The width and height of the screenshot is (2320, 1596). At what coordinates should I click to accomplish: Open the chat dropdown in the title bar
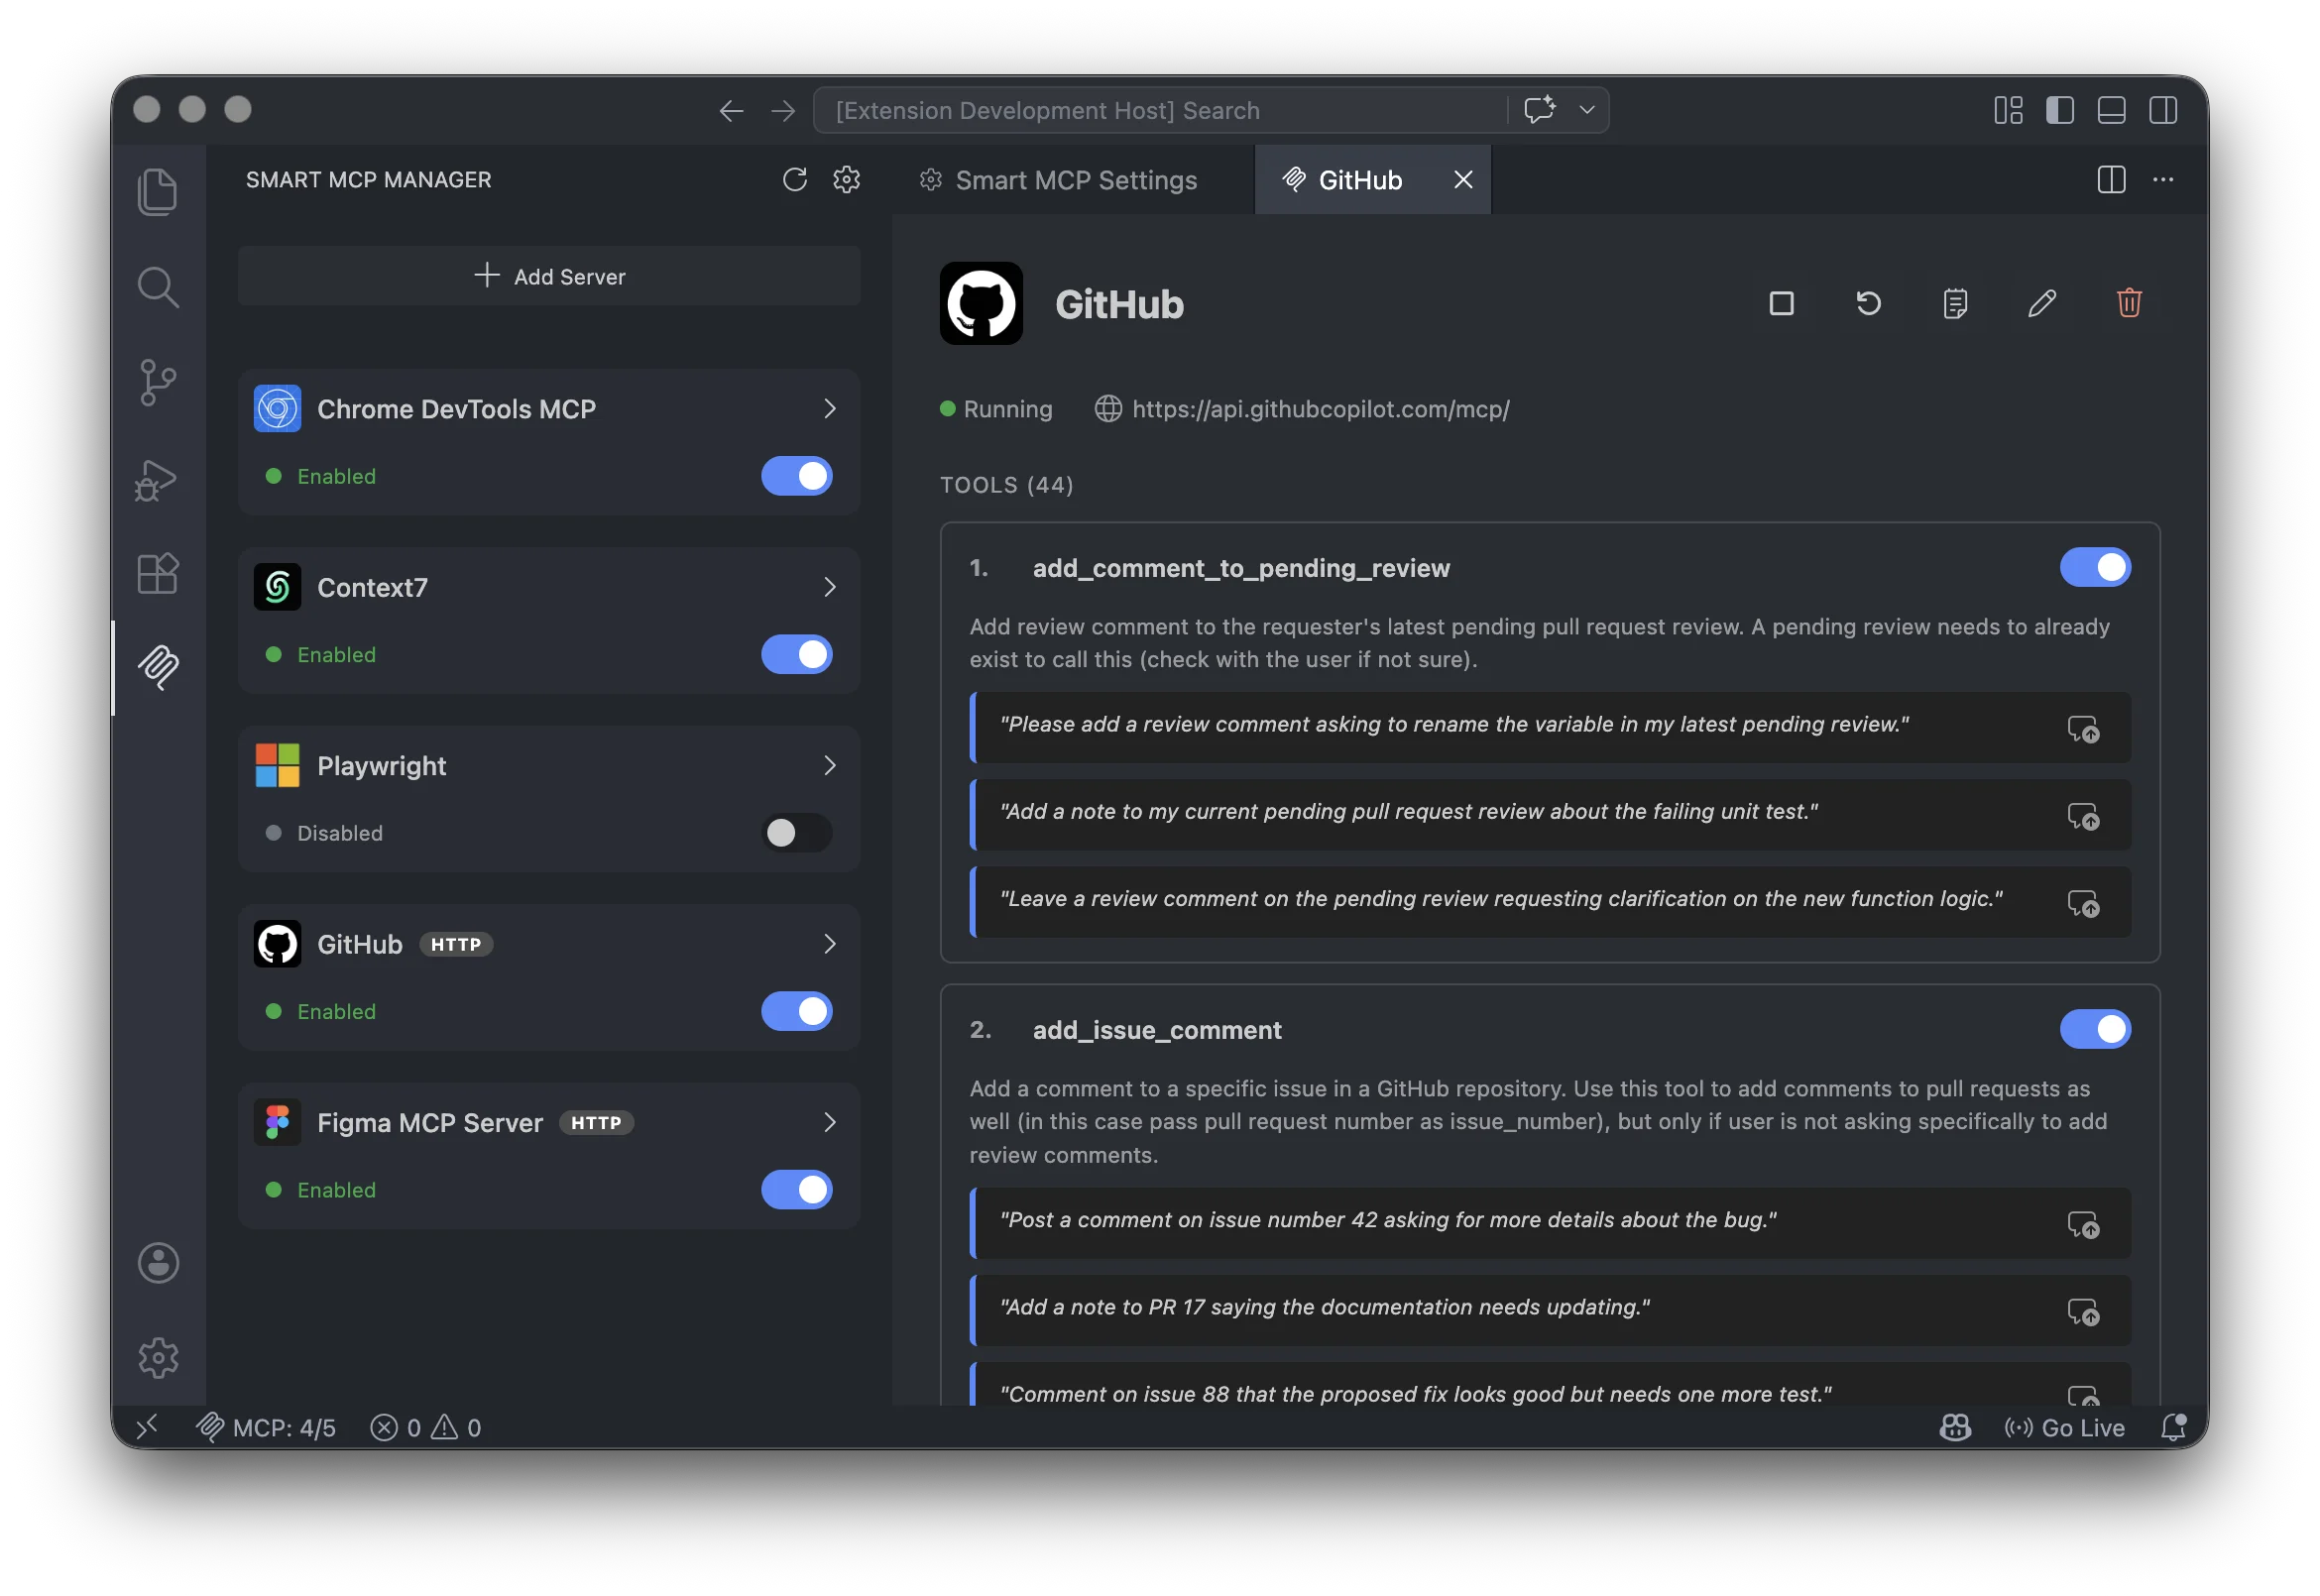pyautogui.click(x=1586, y=110)
